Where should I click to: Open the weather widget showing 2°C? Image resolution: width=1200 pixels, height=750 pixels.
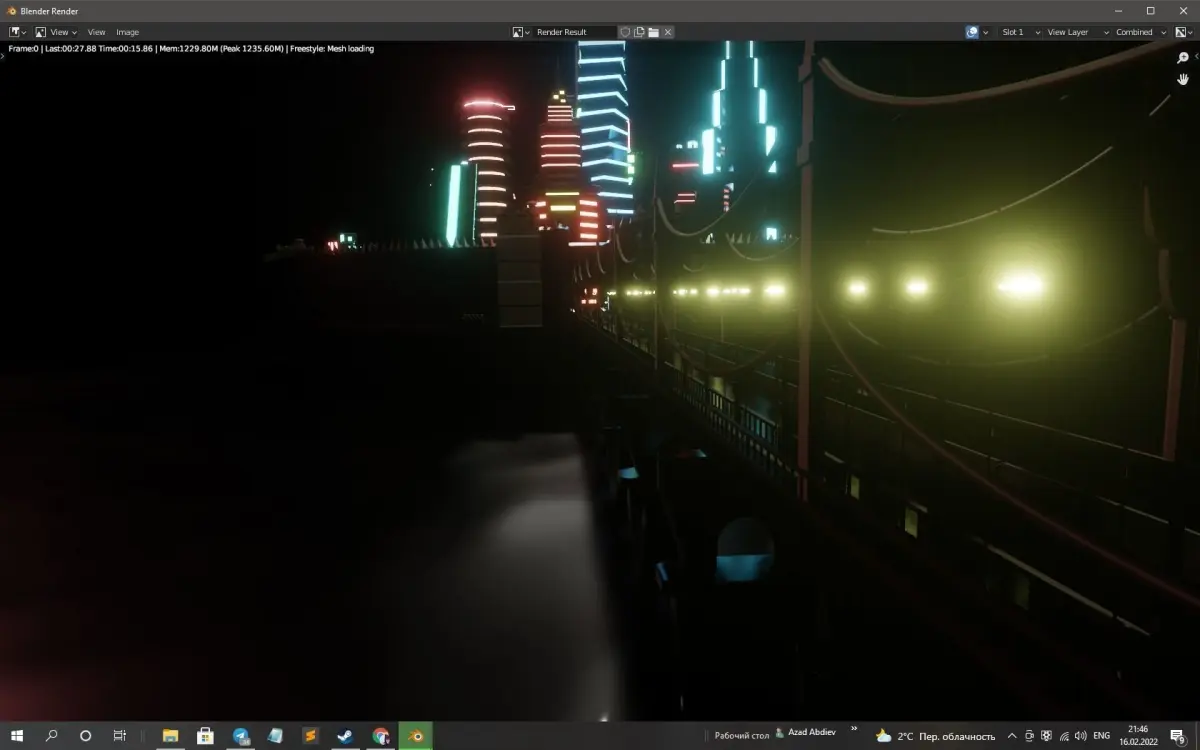[x=936, y=736]
